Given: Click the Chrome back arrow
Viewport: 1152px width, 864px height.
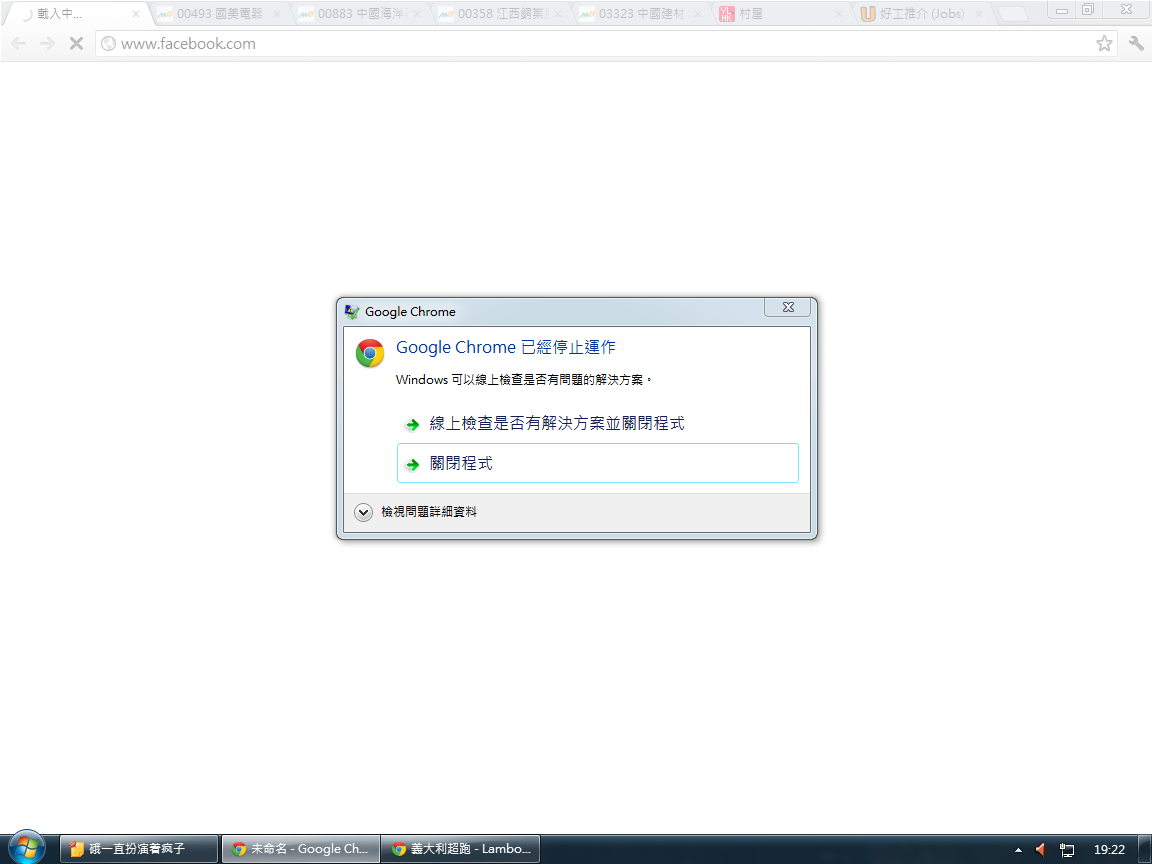Looking at the screenshot, I should point(18,44).
